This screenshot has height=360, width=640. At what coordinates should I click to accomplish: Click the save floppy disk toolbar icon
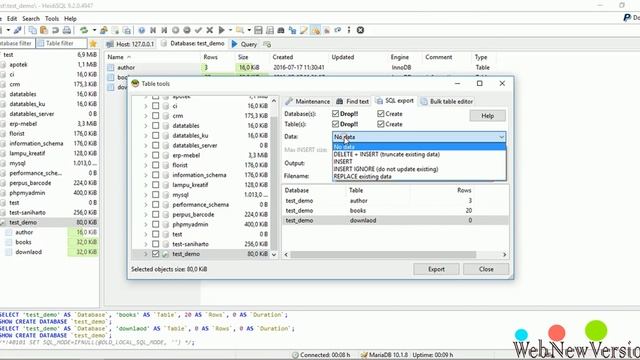click(258, 30)
